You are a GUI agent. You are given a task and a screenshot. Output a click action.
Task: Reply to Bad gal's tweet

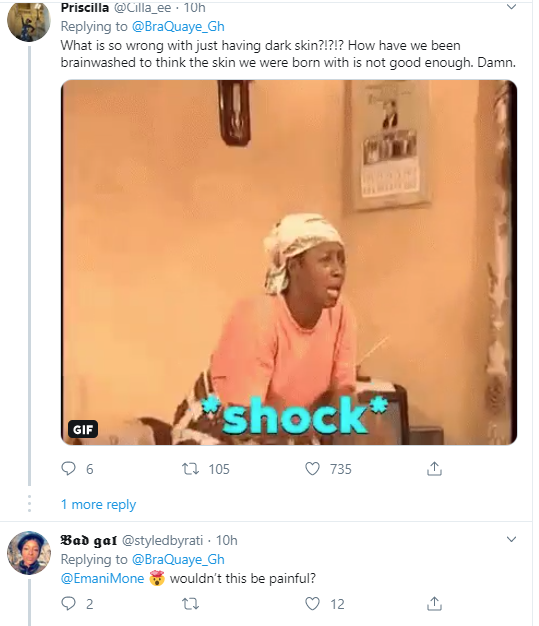pyautogui.click(x=68, y=603)
